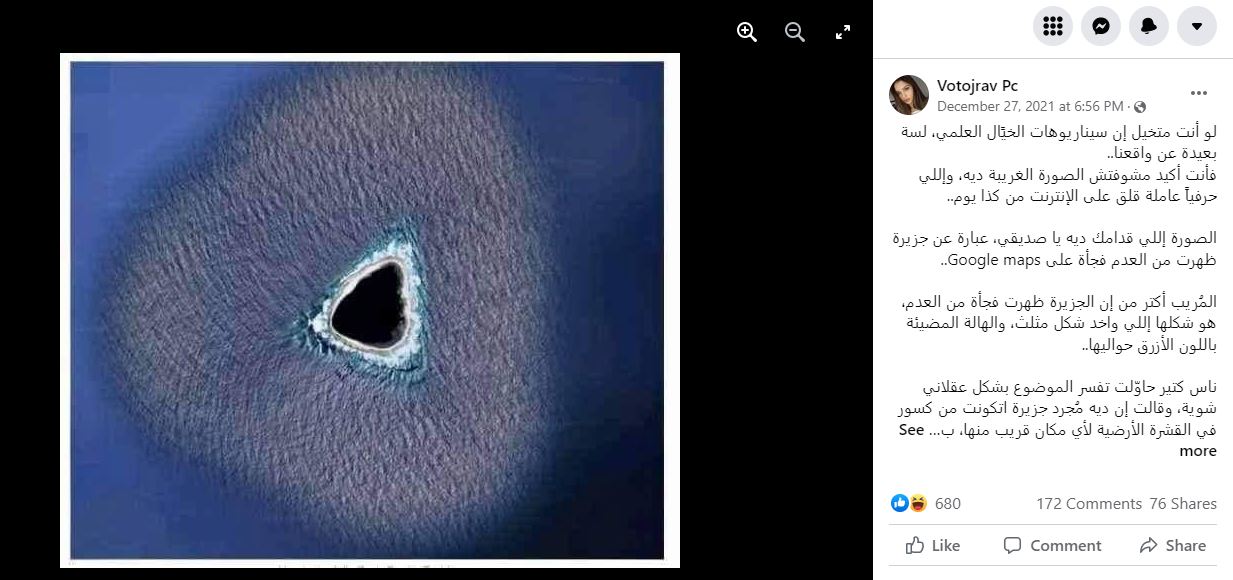Enter fullscreen photo view

[843, 32]
